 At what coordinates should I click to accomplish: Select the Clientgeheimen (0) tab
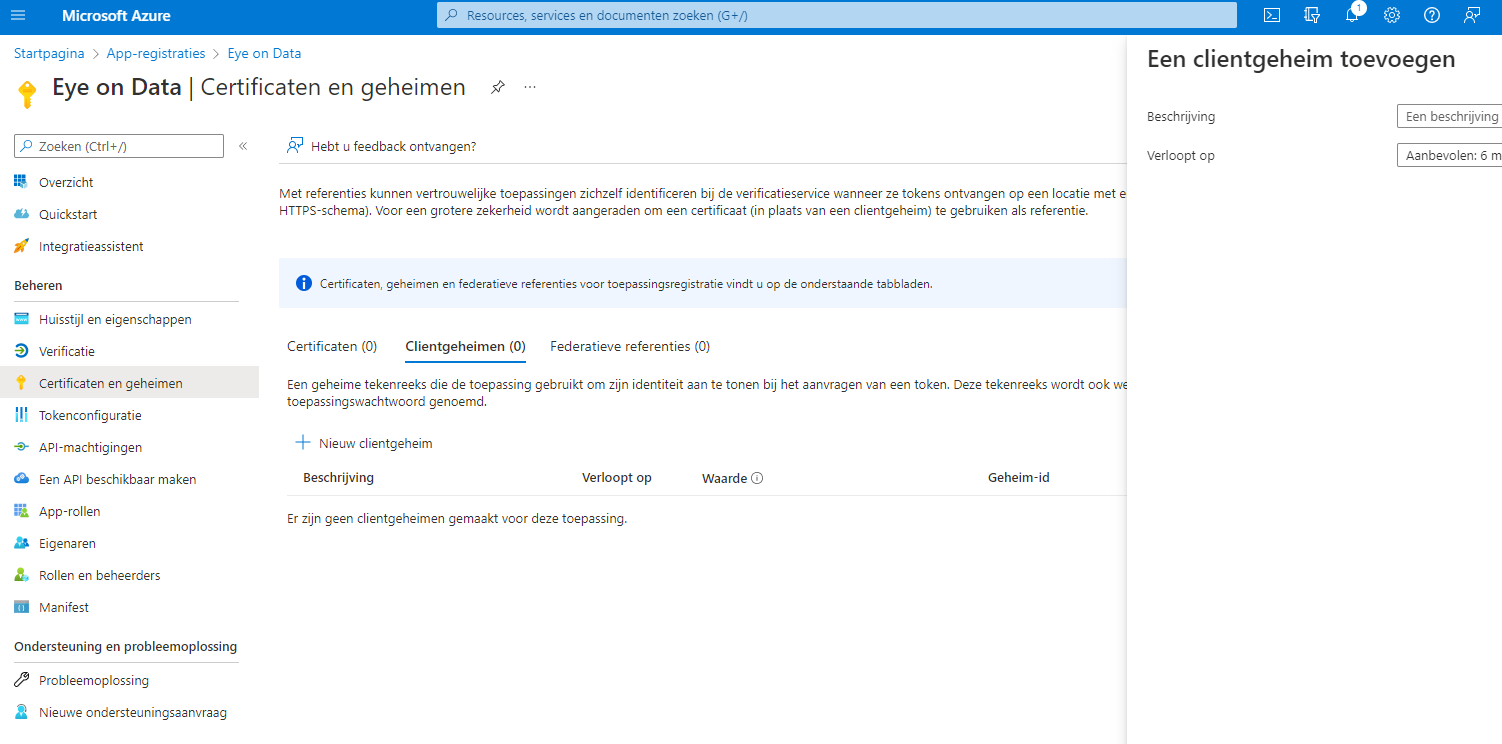pyautogui.click(x=465, y=346)
